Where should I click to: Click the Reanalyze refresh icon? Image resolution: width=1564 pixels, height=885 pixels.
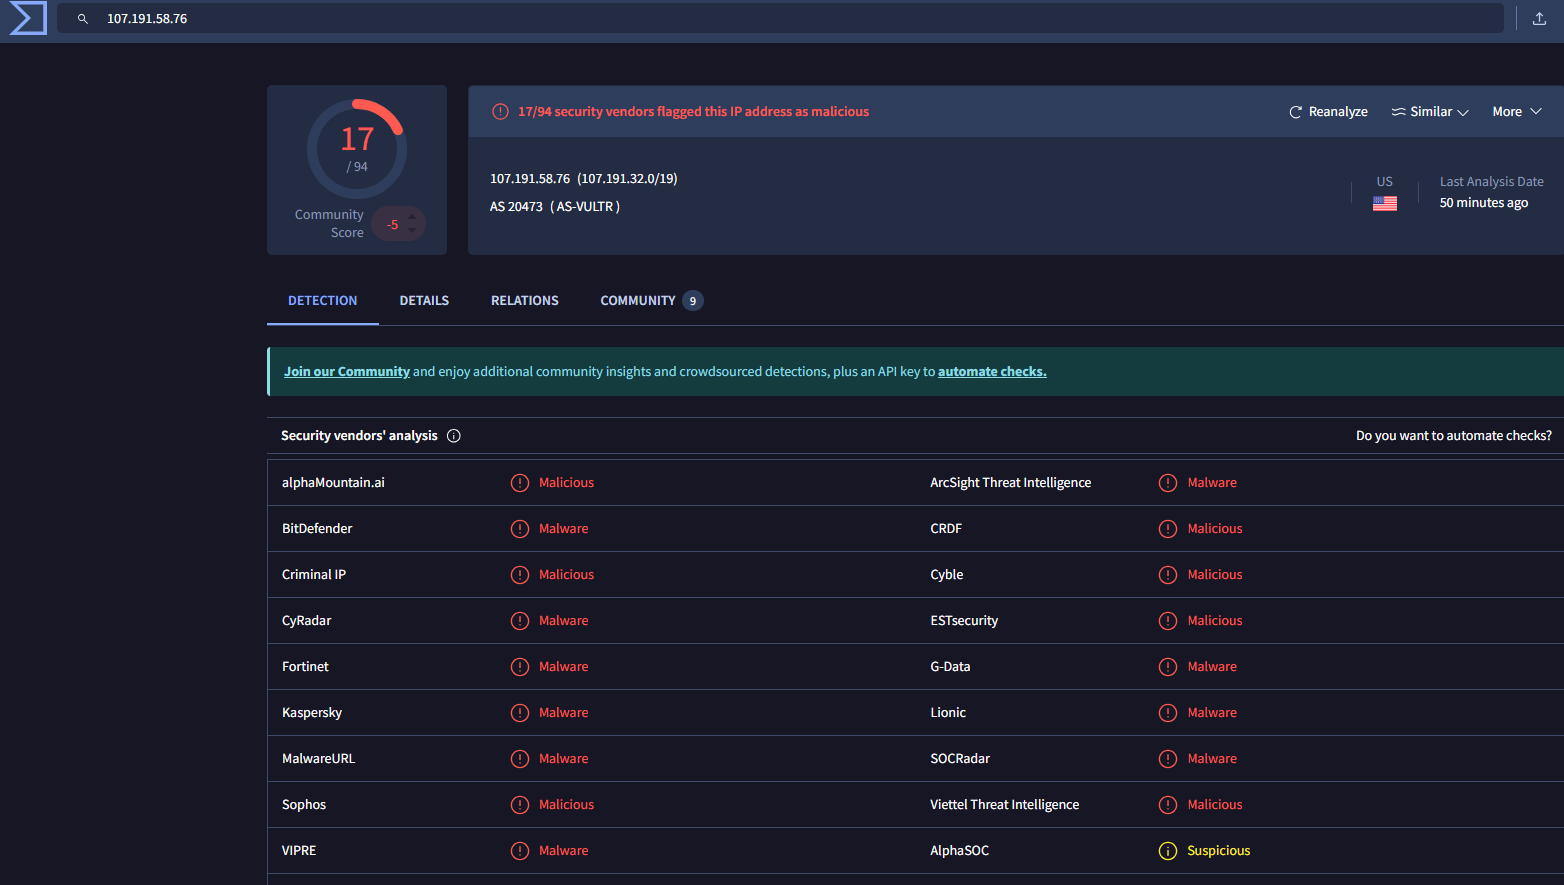[1296, 112]
